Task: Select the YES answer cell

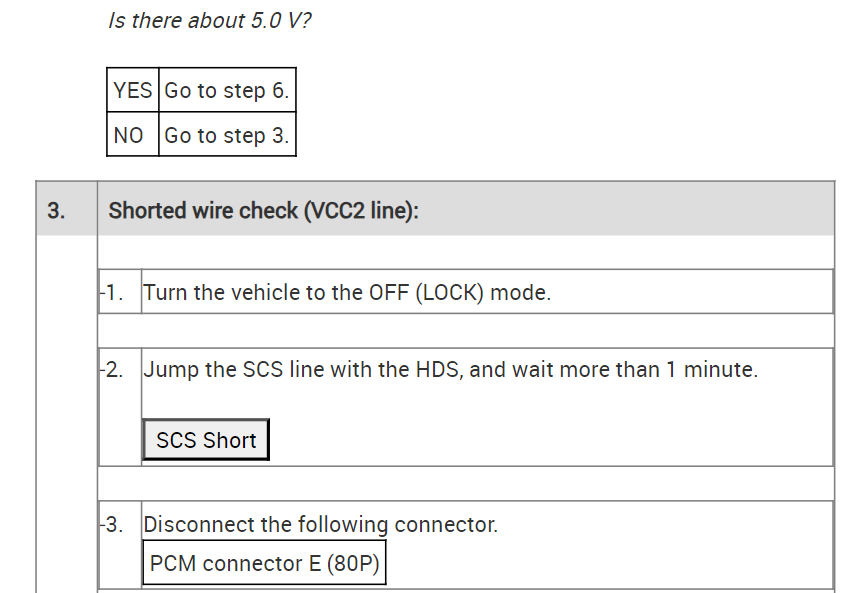Action: coord(133,91)
